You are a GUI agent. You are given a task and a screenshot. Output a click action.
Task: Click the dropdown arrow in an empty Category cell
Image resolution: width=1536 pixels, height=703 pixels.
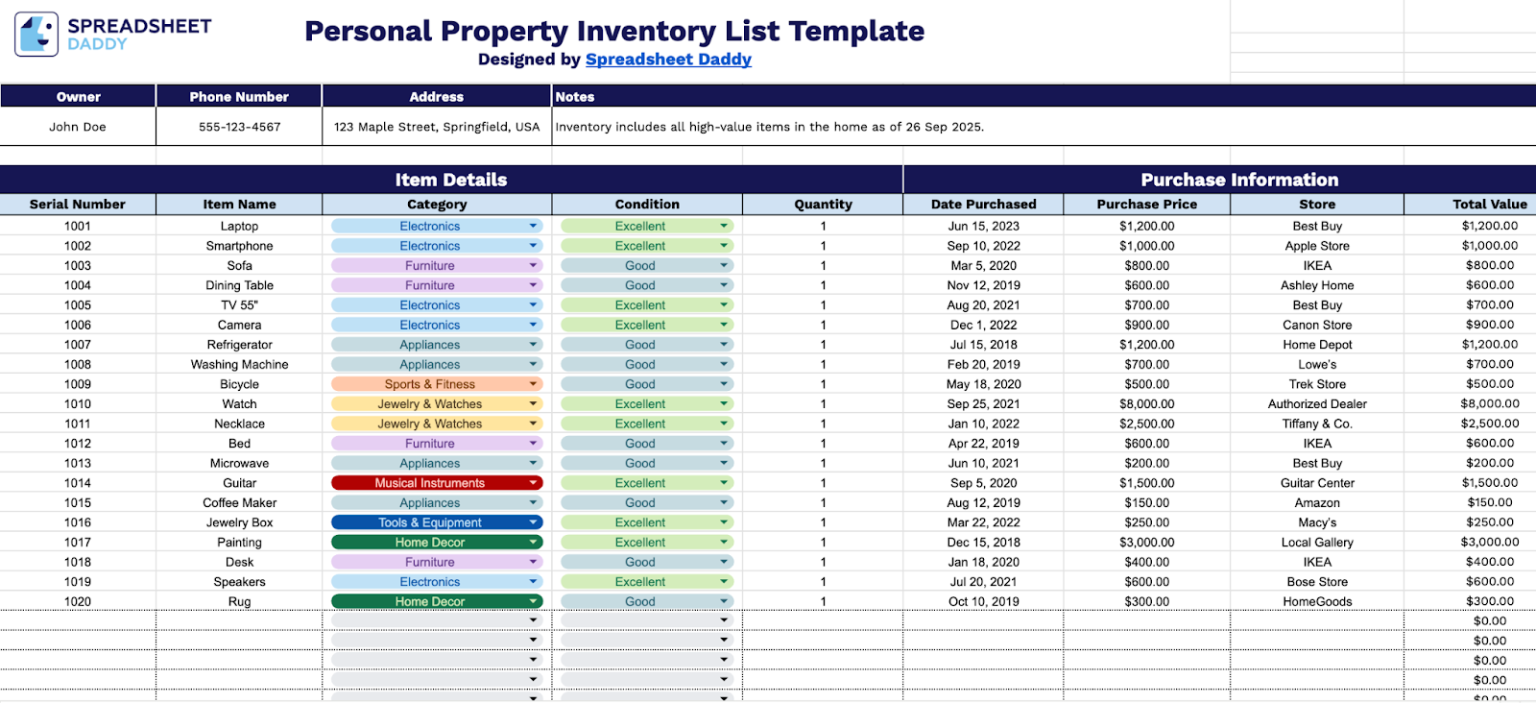pos(533,620)
